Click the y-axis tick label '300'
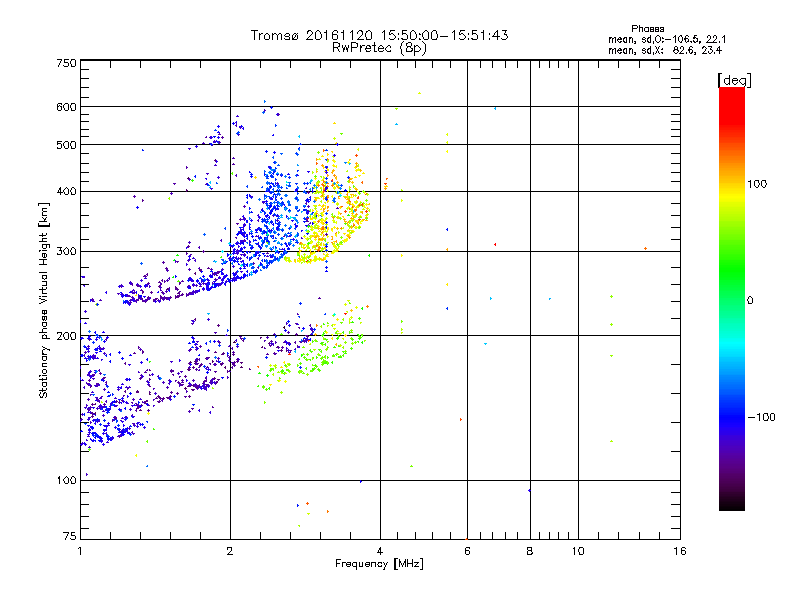The height and width of the screenshot is (600, 800). pyautogui.click(x=67, y=252)
